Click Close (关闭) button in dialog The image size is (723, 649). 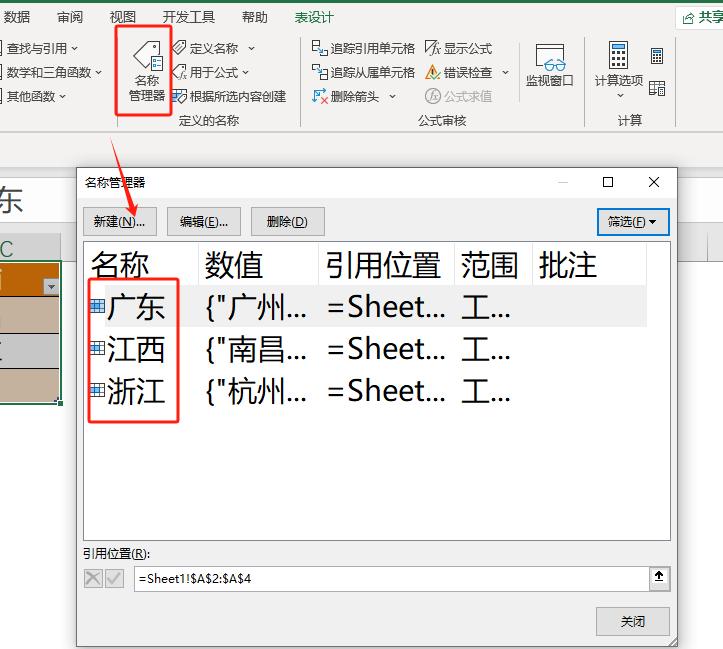(633, 621)
